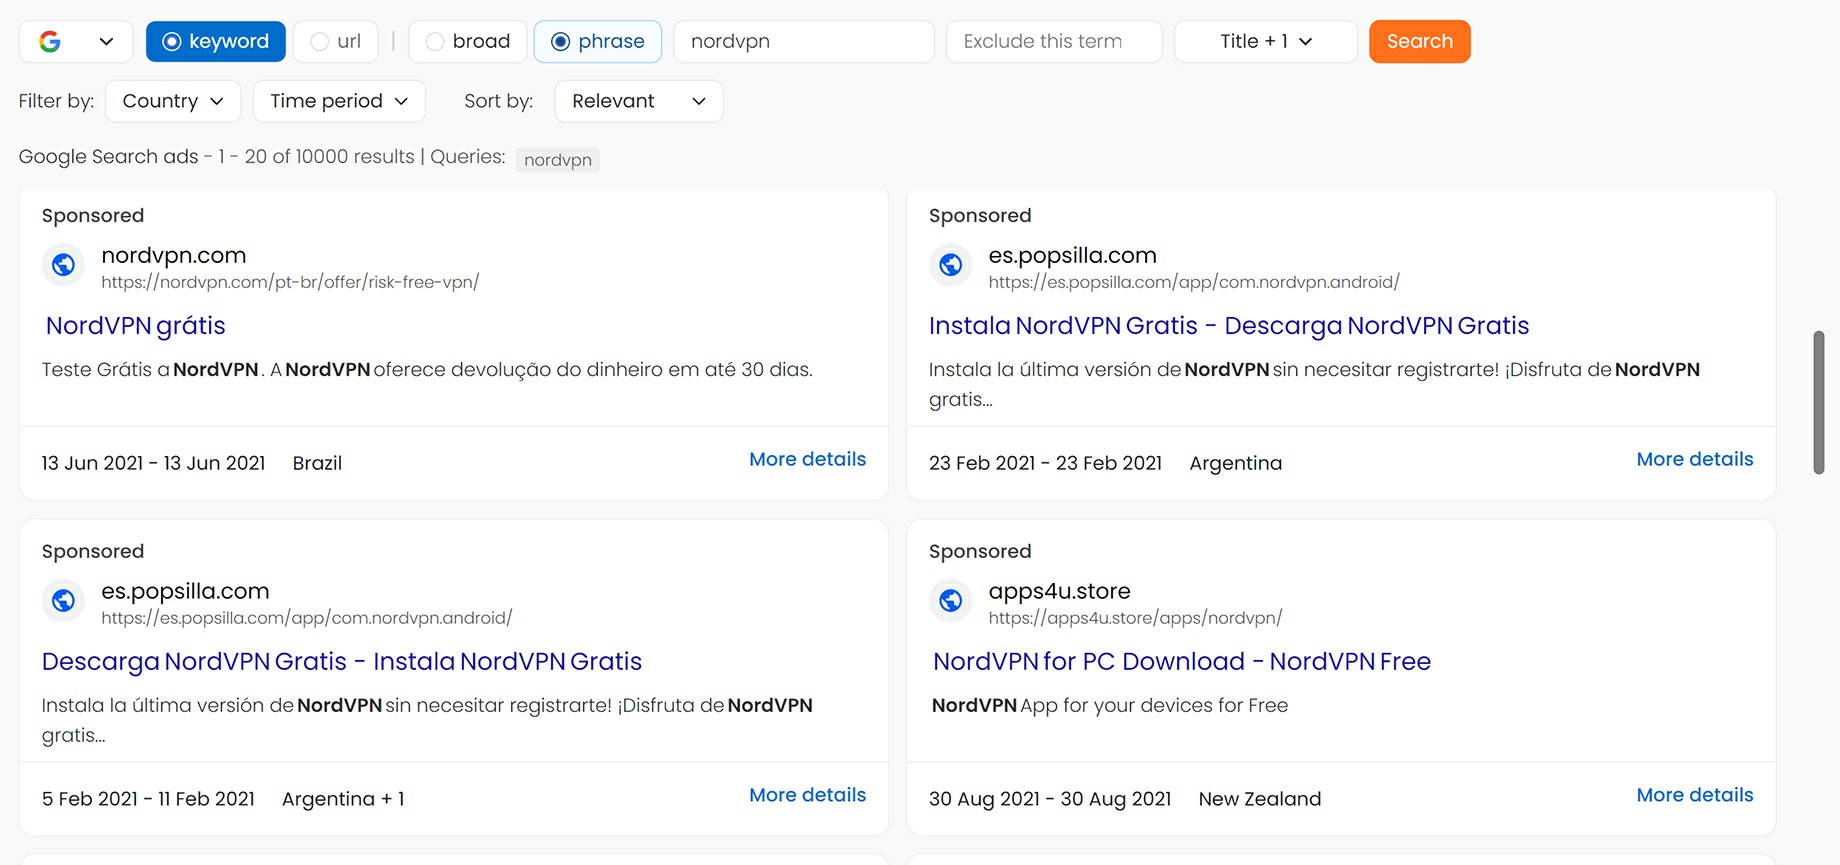Click globe icon beside apps4u.store
This screenshot has width=1840, height=865.
[x=951, y=601]
